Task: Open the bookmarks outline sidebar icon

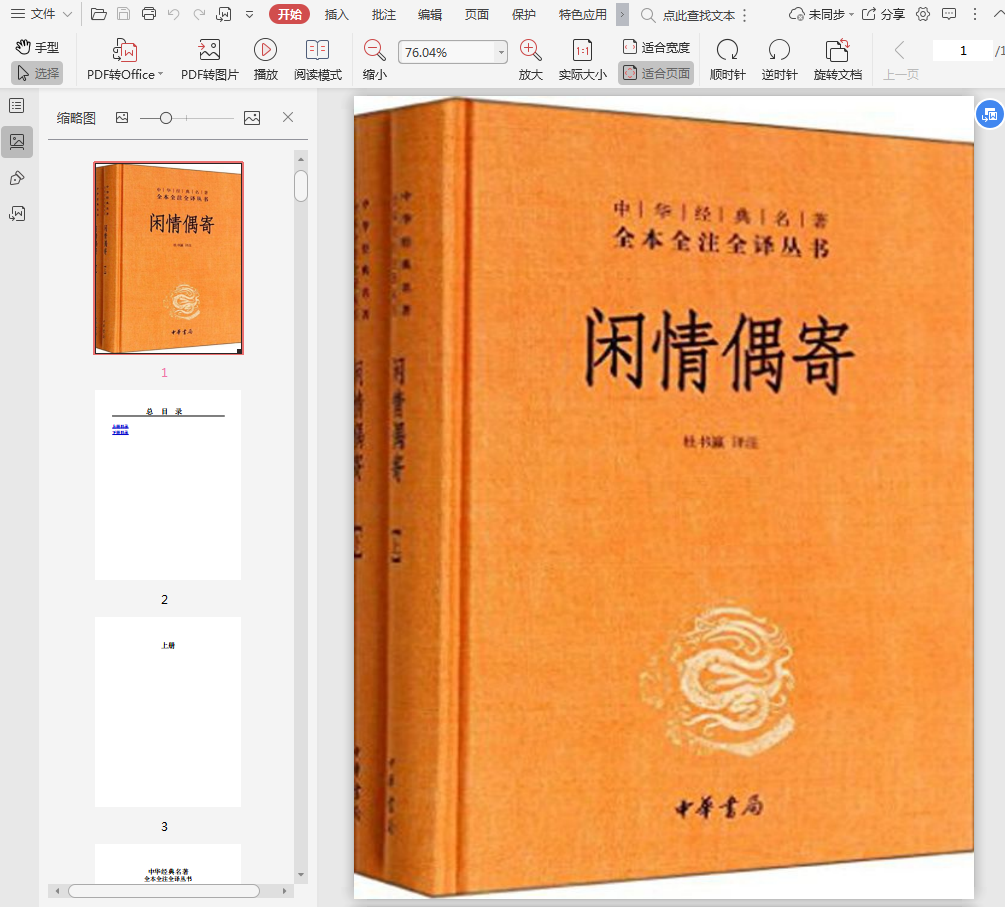Action: (17, 106)
